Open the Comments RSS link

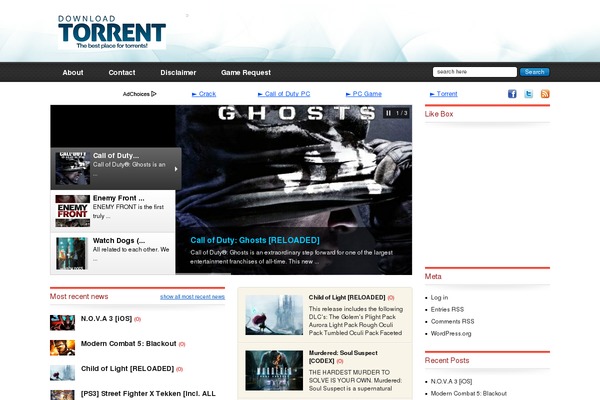click(x=452, y=322)
